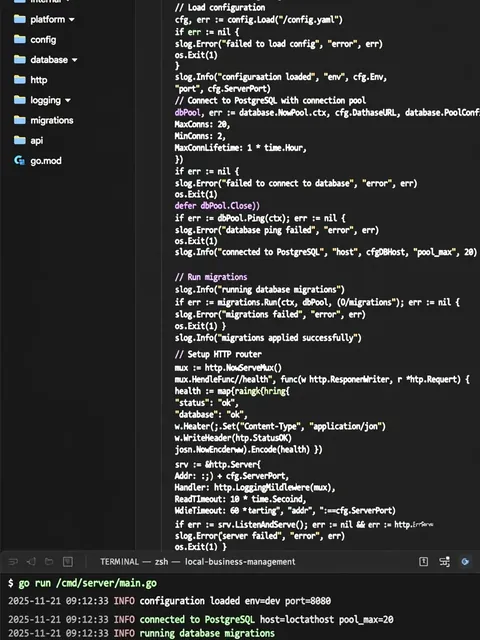The image size is (480, 640).
Task: Click the database folder icon
Action: click(20, 59)
